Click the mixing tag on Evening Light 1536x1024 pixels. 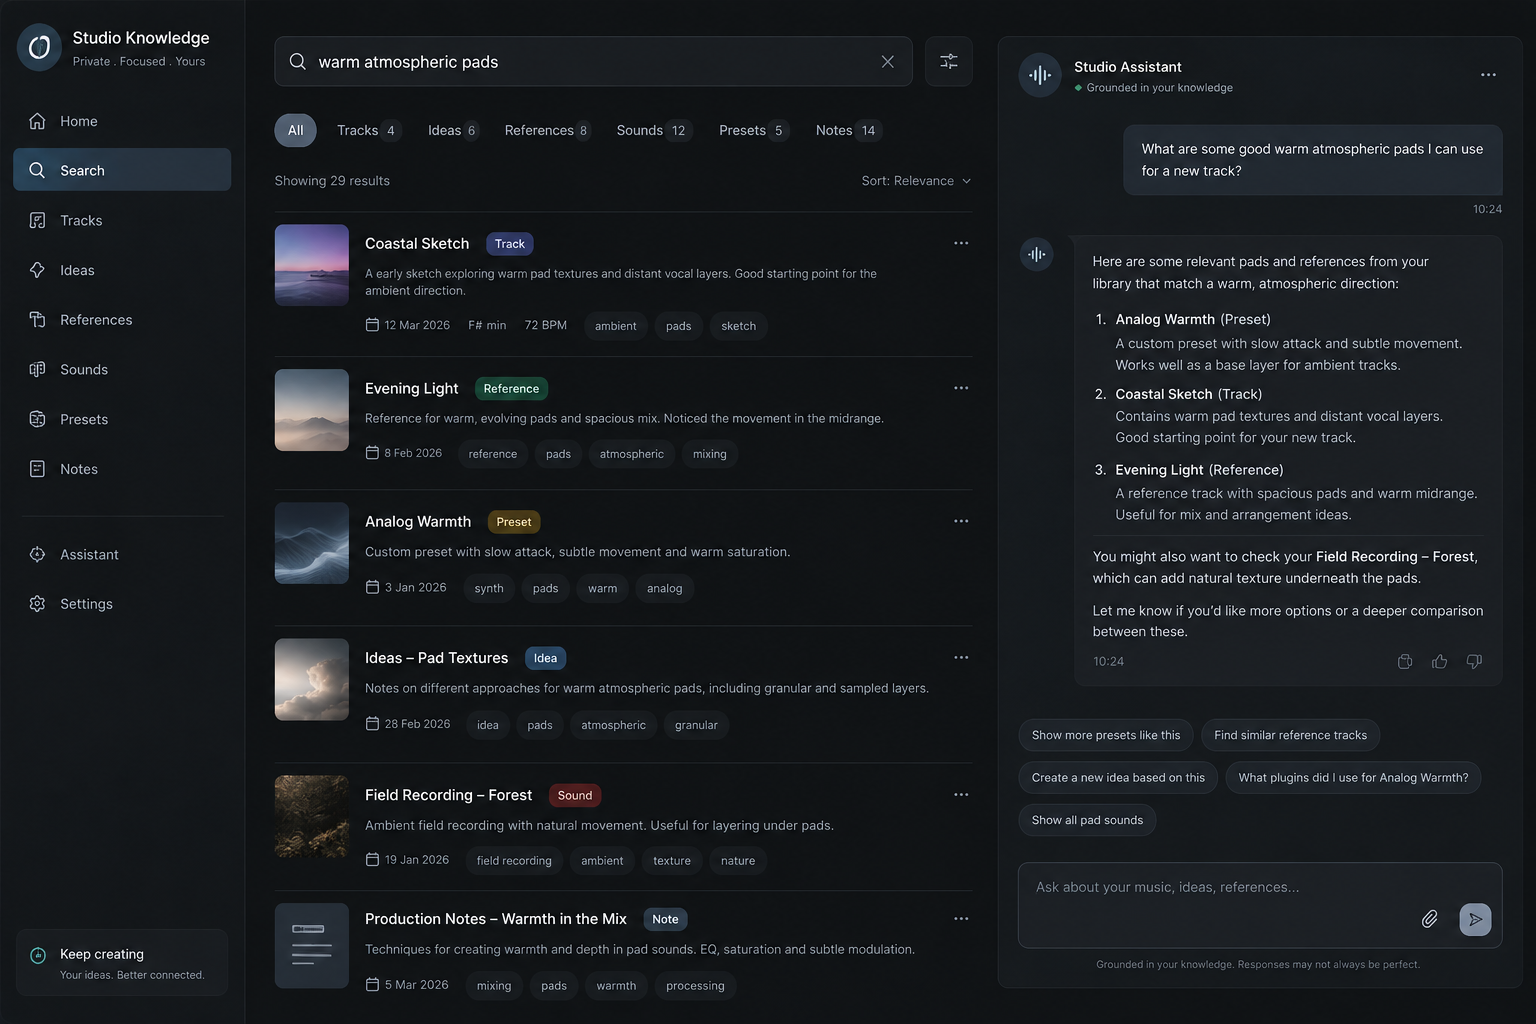click(710, 454)
